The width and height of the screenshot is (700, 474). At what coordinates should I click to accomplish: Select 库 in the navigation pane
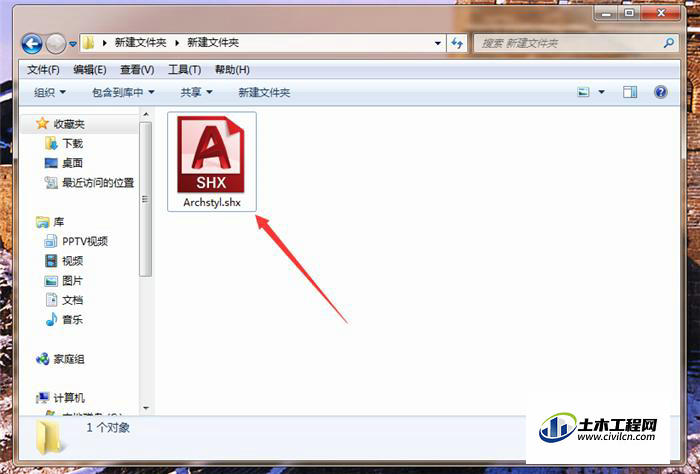59,222
